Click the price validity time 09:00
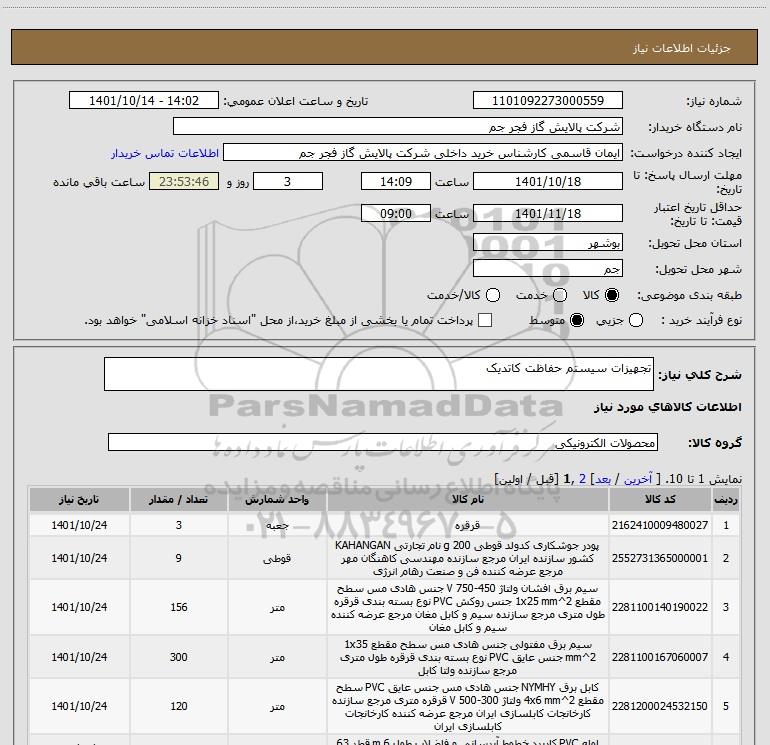This screenshot has height=745, width=770. point(396,213)
